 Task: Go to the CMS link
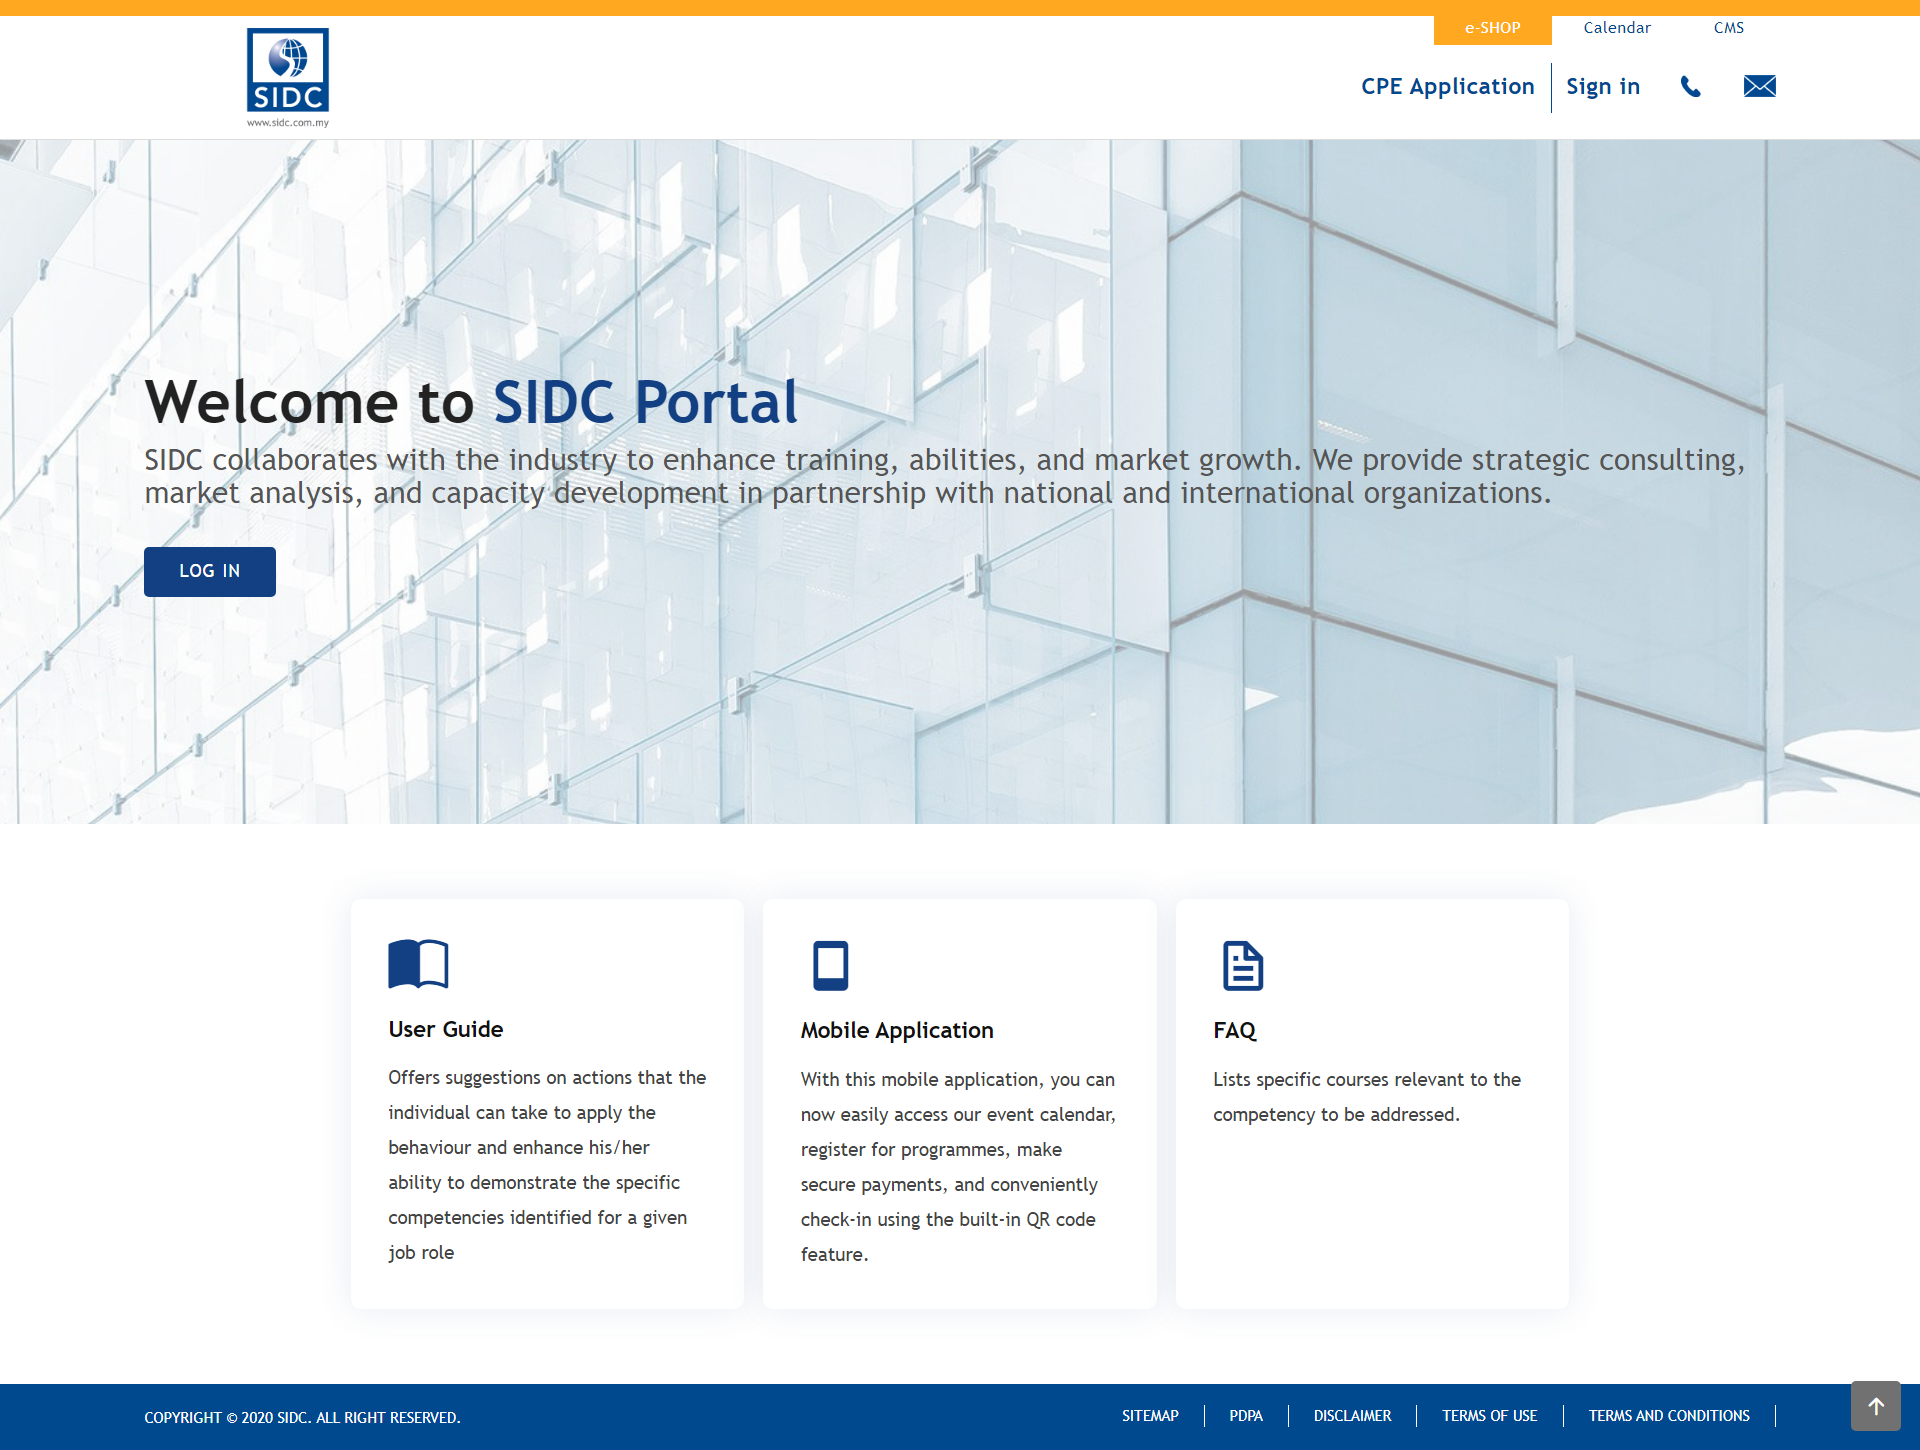pos(1728,28)
